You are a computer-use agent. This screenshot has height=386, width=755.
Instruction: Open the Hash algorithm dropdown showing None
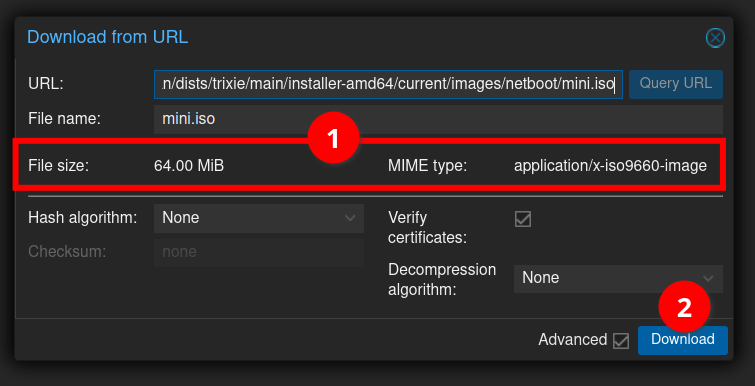[x=259, y=218]
